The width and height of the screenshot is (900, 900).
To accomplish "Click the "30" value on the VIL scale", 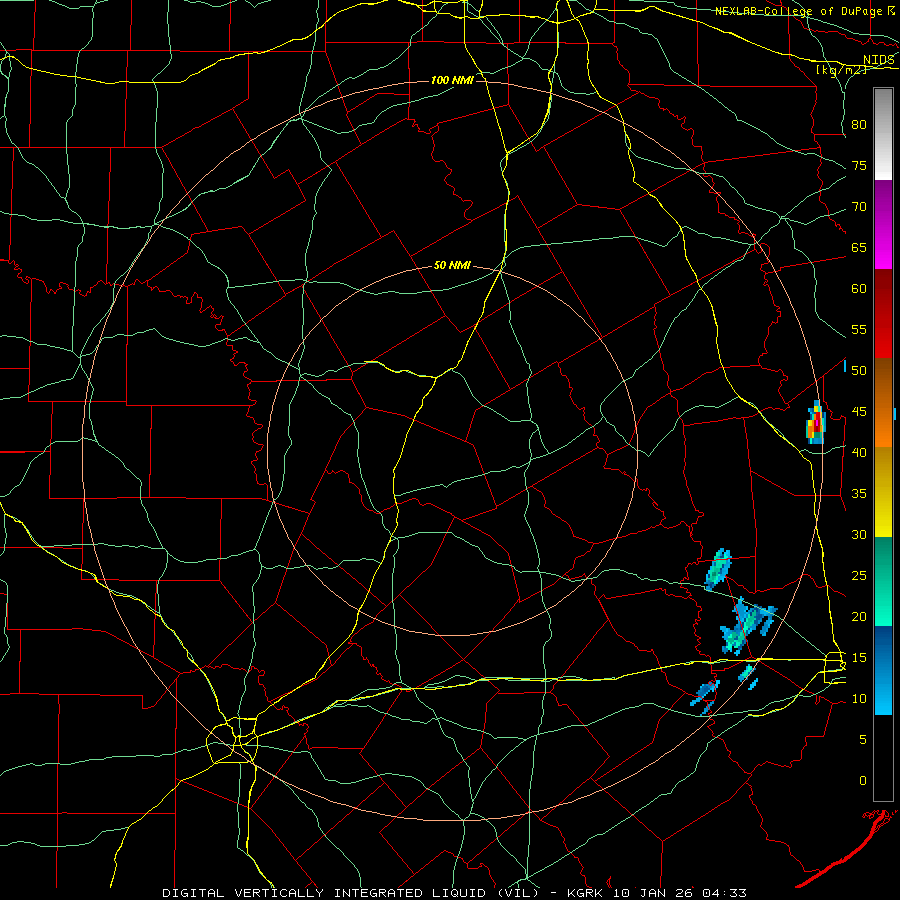I will tap(859, 535).
